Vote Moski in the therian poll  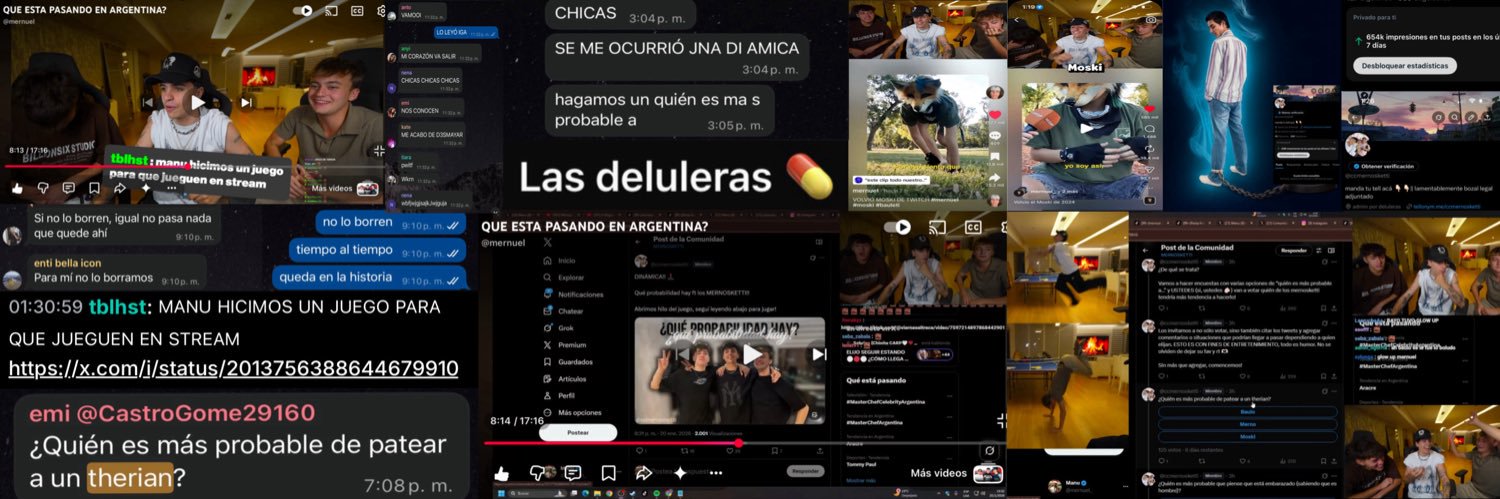[1247, 437]
